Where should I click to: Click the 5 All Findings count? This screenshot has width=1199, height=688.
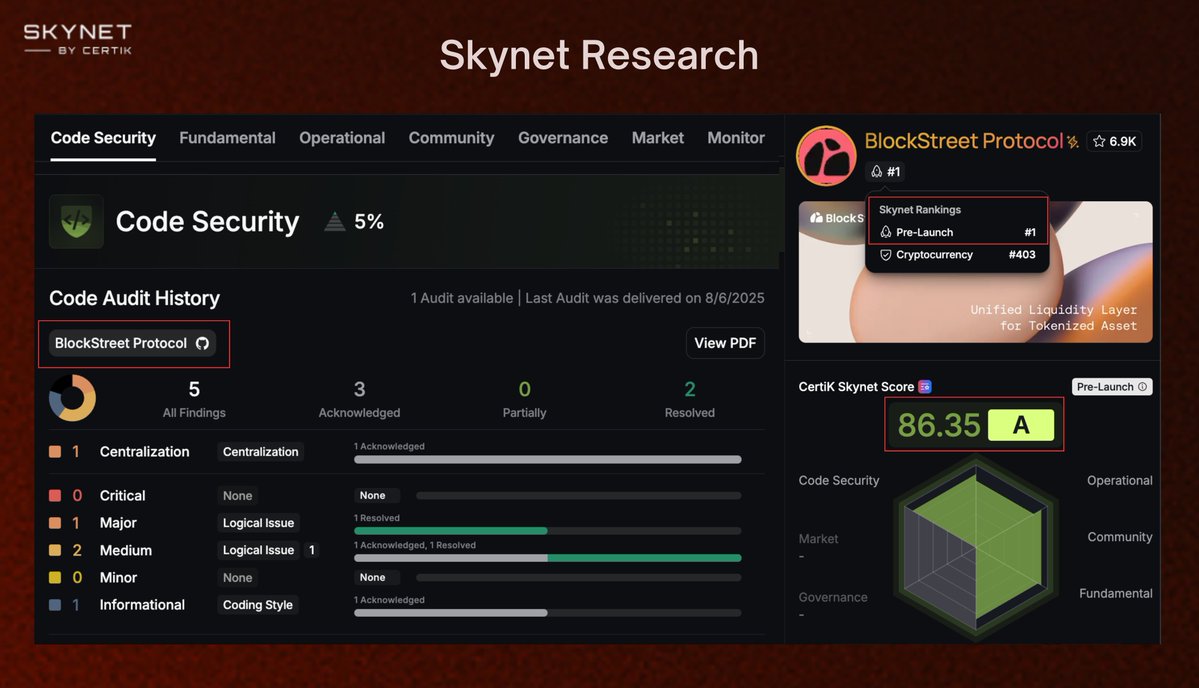point(194,390)
